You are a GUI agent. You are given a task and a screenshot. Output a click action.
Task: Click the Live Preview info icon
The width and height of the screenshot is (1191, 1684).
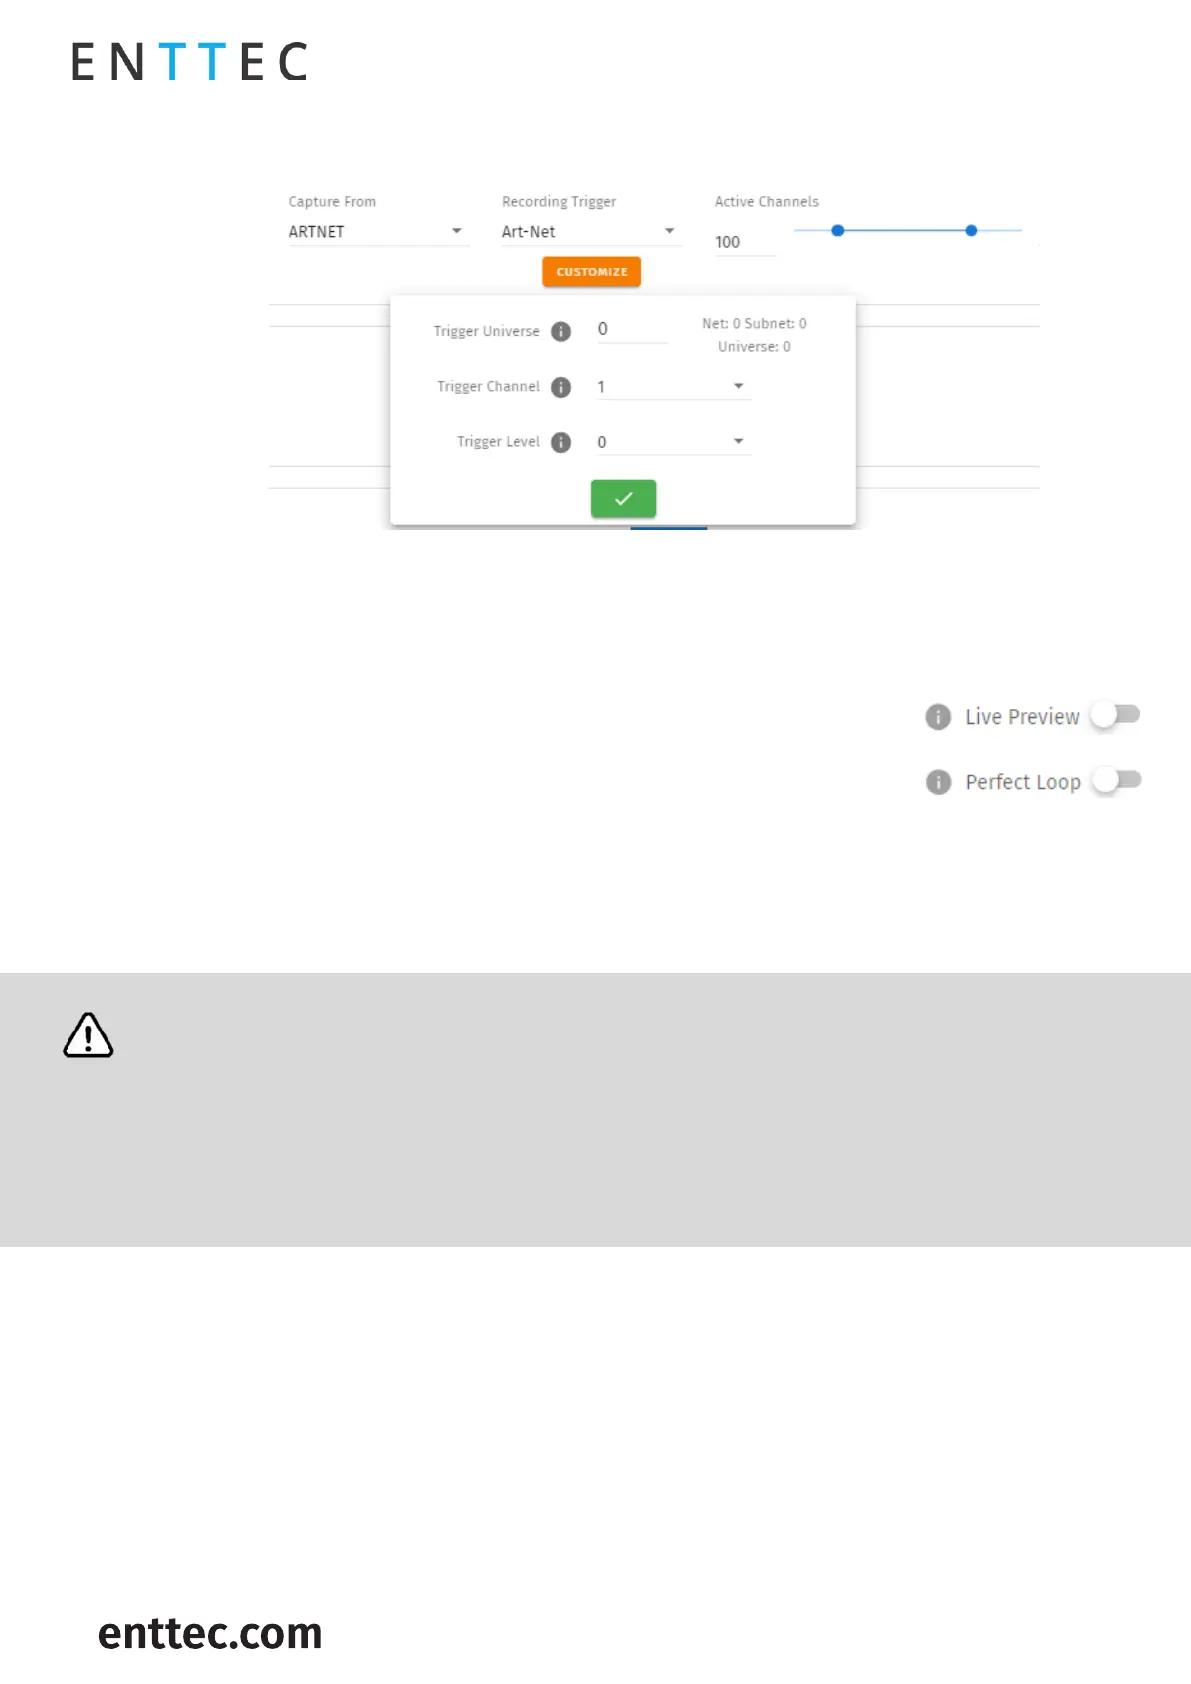[x=938, y=717]
